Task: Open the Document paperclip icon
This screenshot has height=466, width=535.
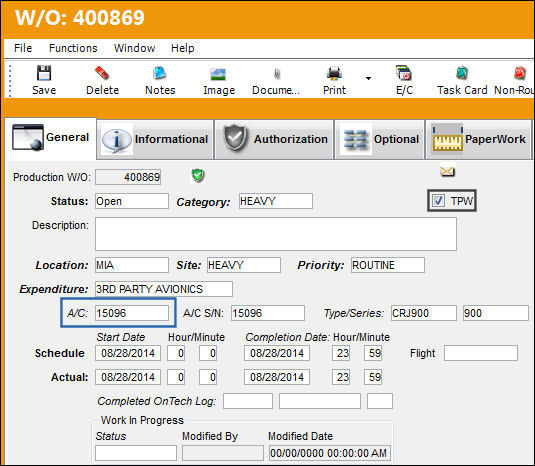Action: pos(277,74)
